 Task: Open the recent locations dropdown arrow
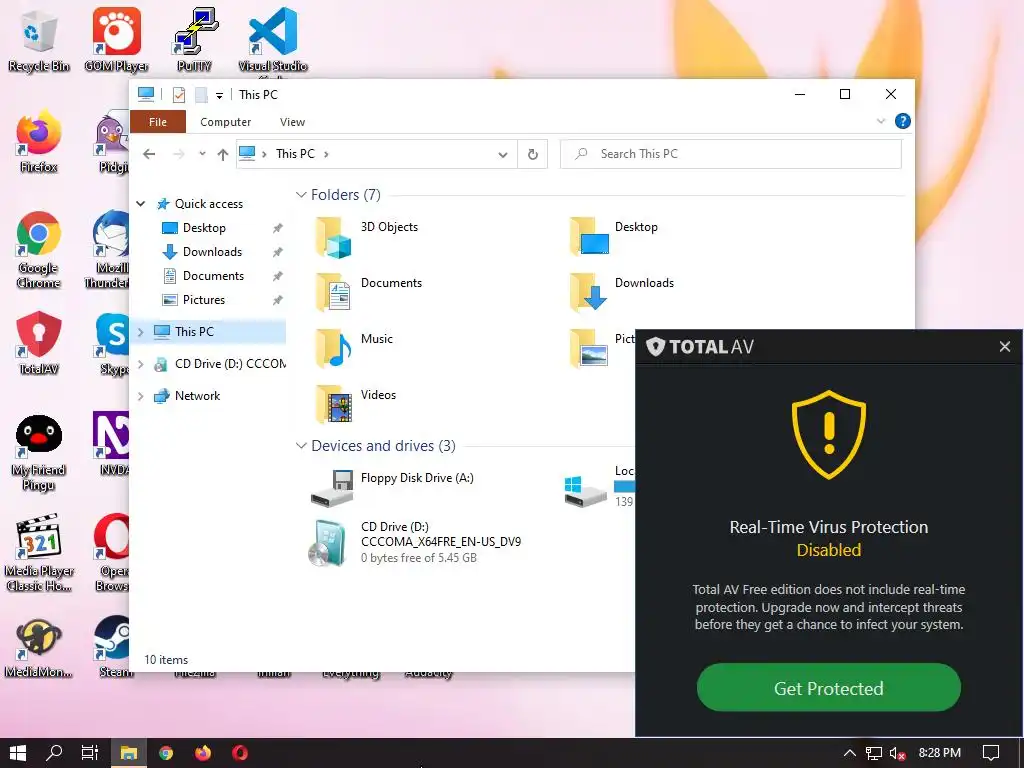point(202,154)
